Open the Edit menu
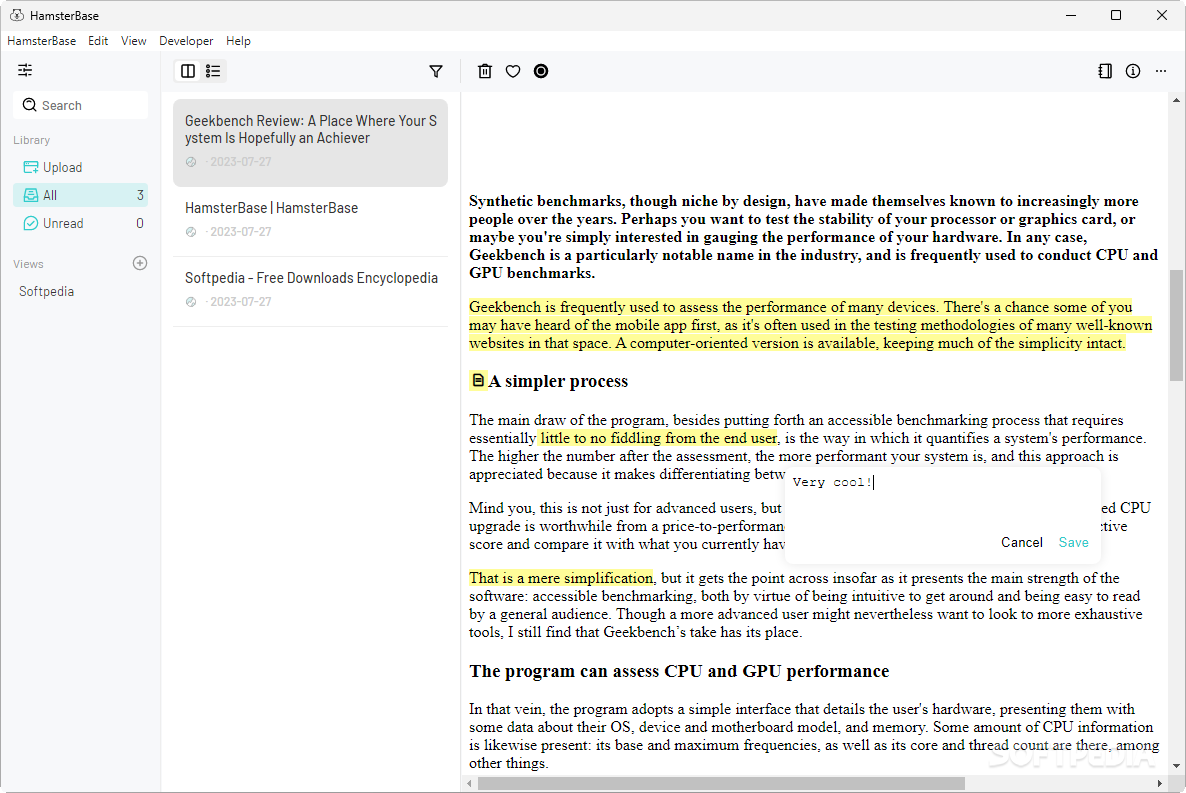 98,41
